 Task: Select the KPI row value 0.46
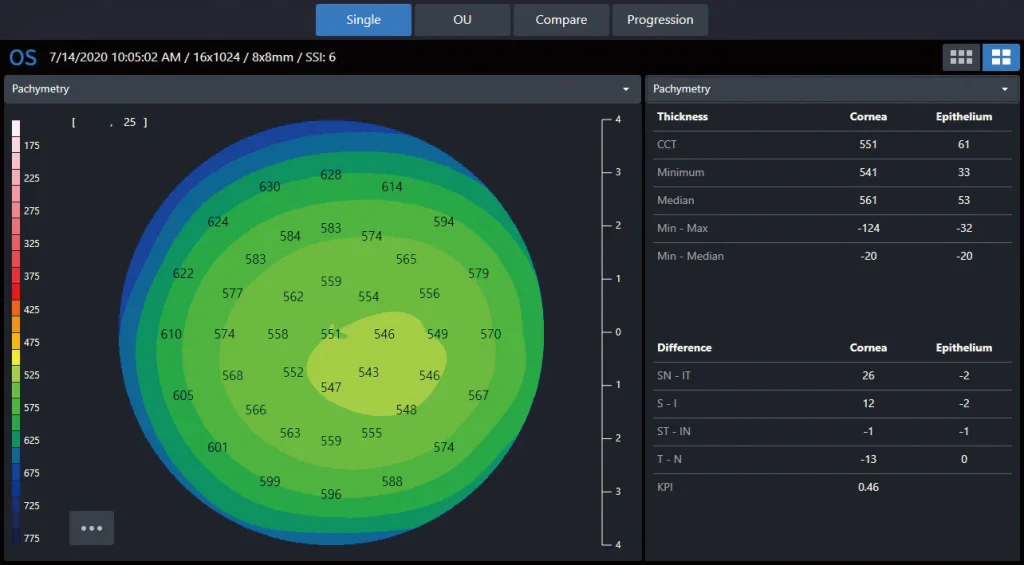click(x=867, y=487)
